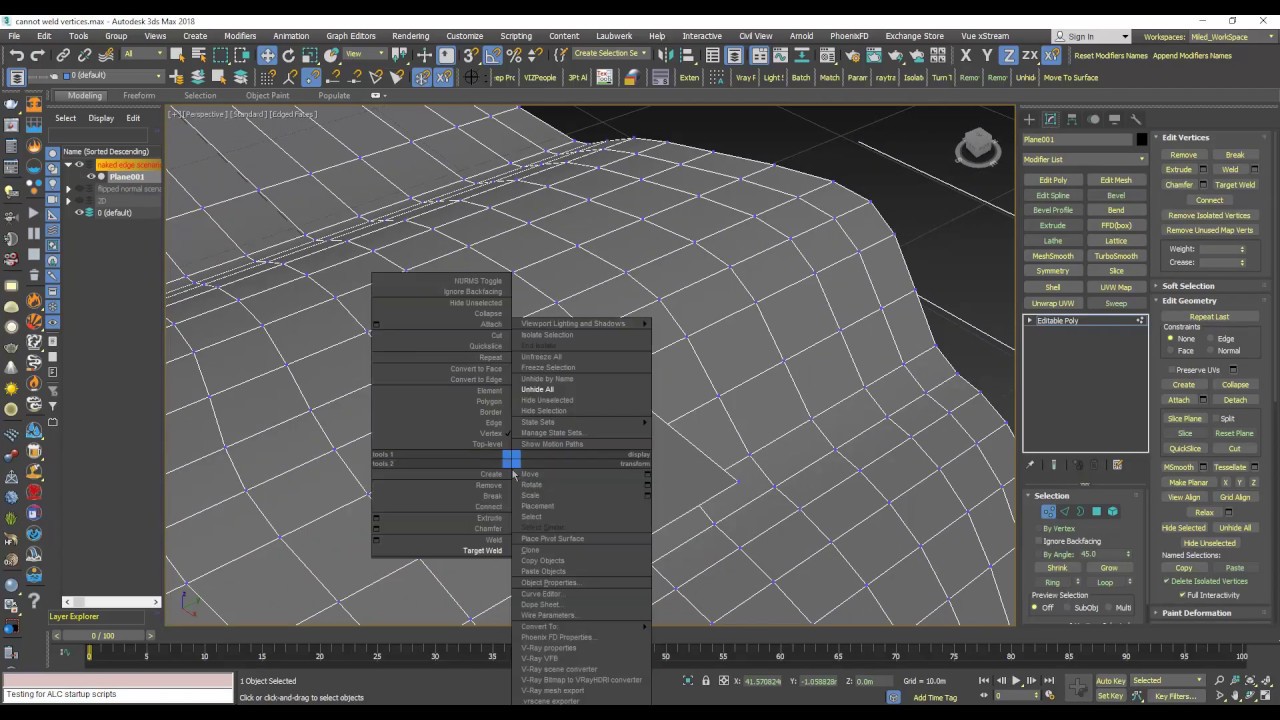Image resolution: width=1280 pixels, height=720 pixels.
Task: Select Polygon sub-object level icon
Action: click(x=1096, y=511)
